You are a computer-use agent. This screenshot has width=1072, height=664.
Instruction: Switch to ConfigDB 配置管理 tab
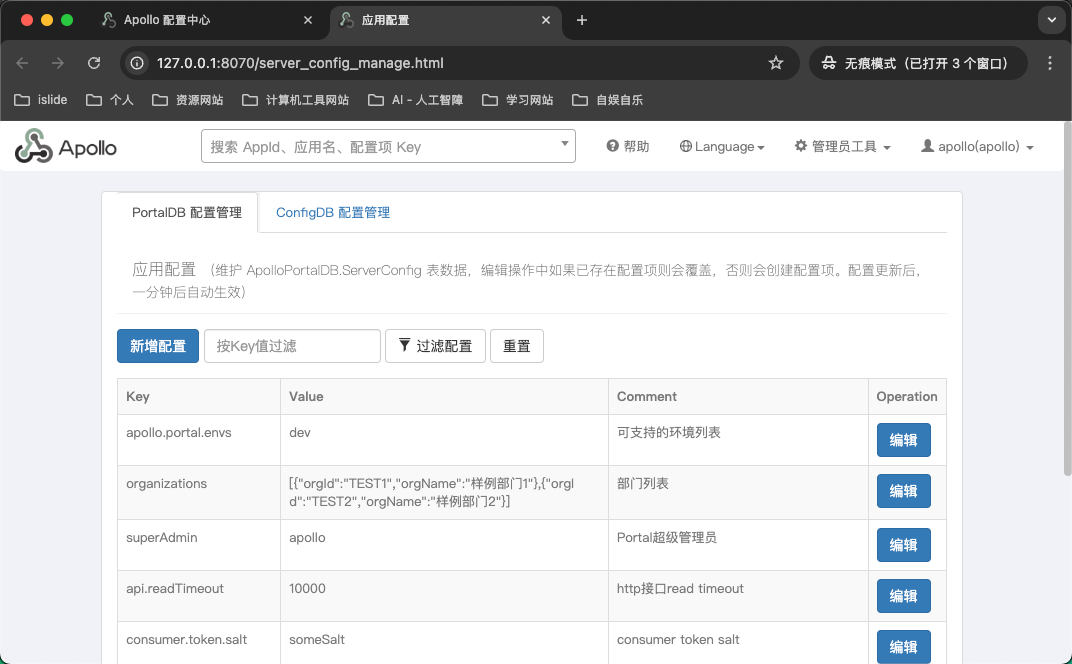(x=333, y=213)
